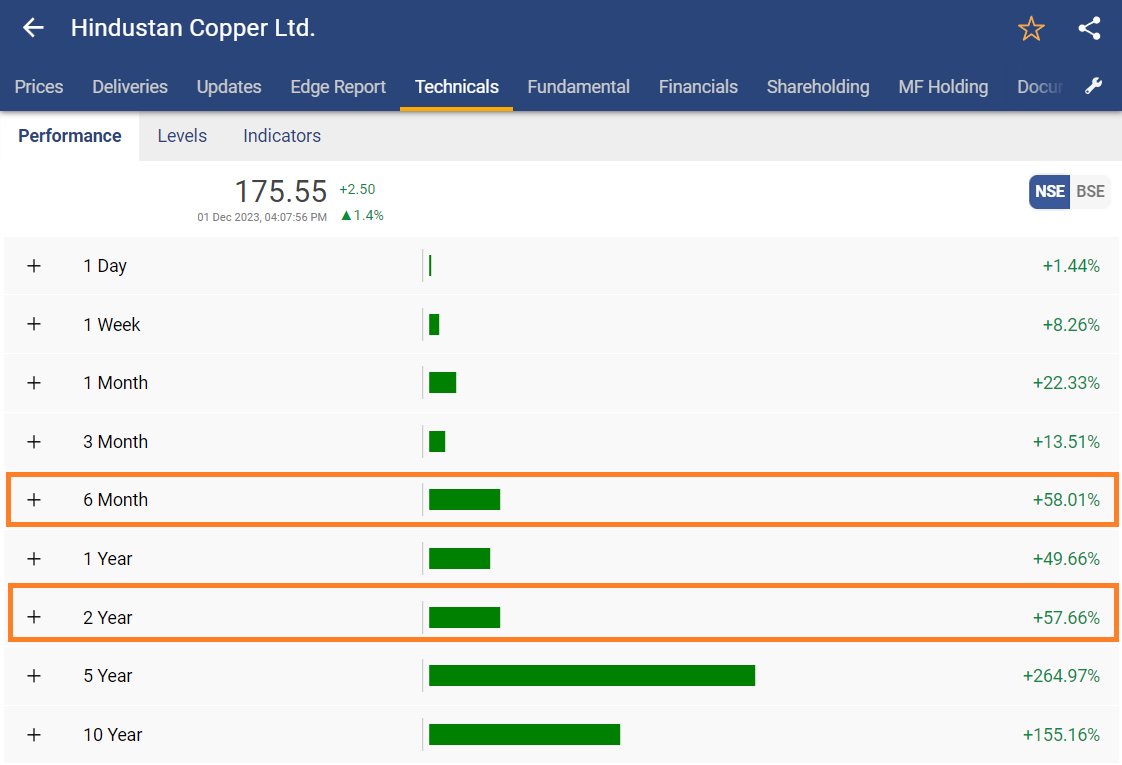Screen dimensions: 1122x765
Task: Click the 6 Month performance bar
Action: coord(464,500)
